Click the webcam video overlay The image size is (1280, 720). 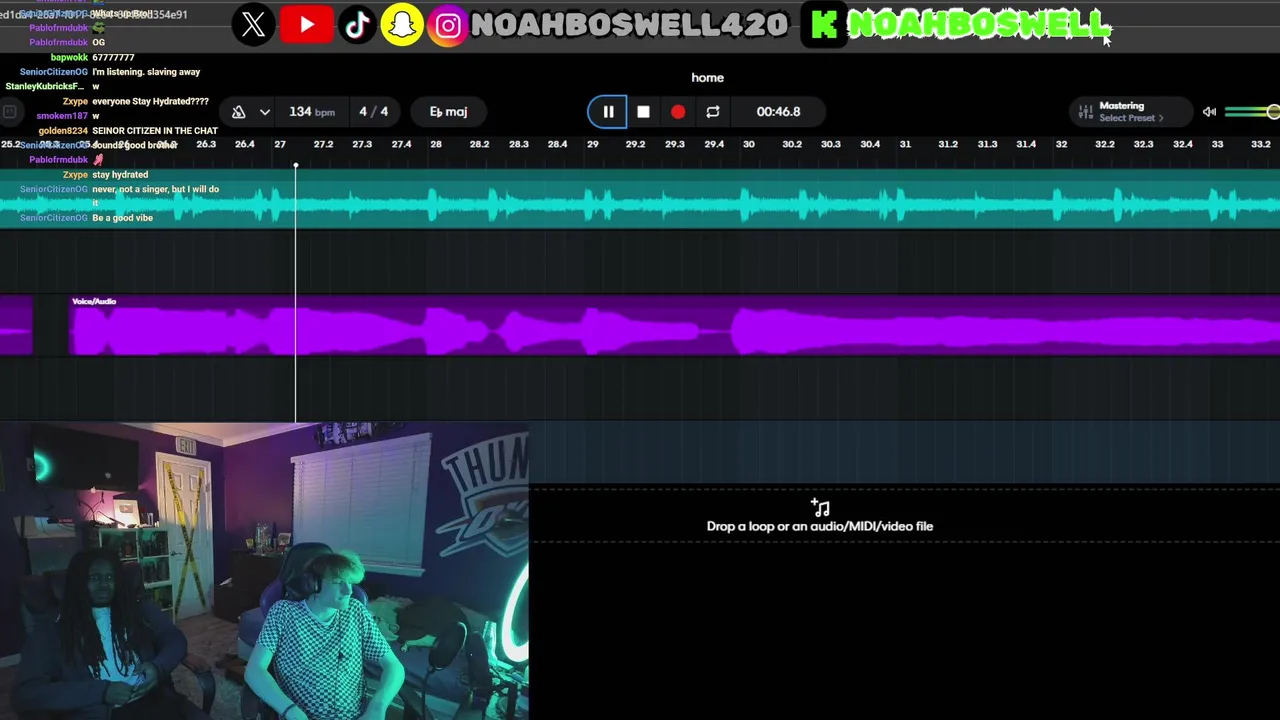pyautogui.click(x=264, y=571)
